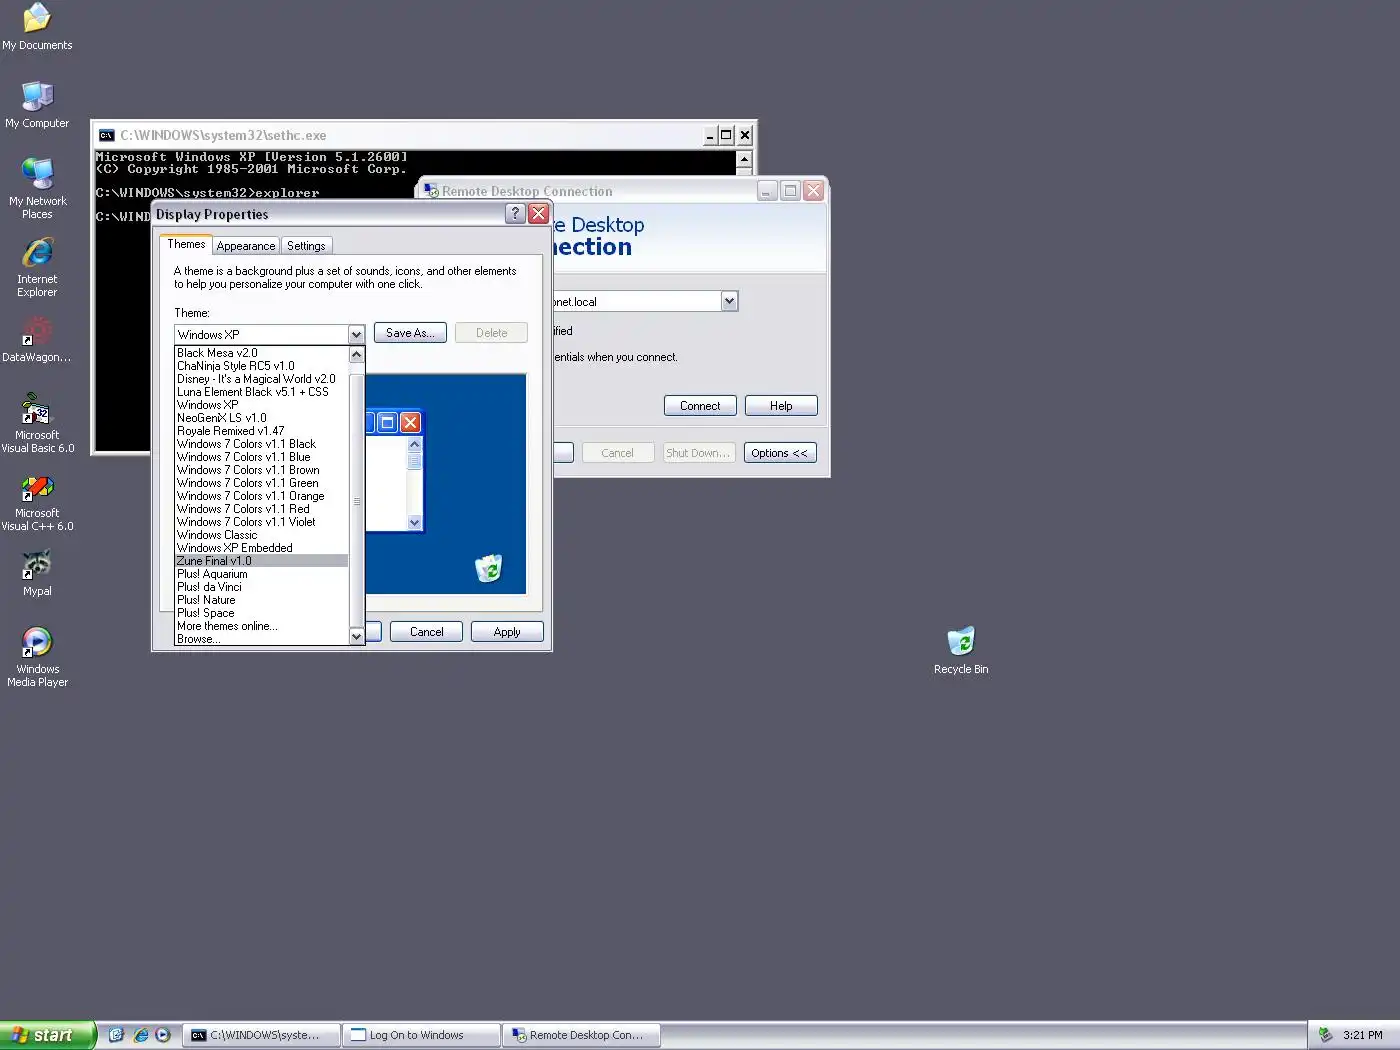This screenshot has height=1050, width=1400.
Task: Click Connect in Remote Desktop Connection
Action: click(700, 406)
